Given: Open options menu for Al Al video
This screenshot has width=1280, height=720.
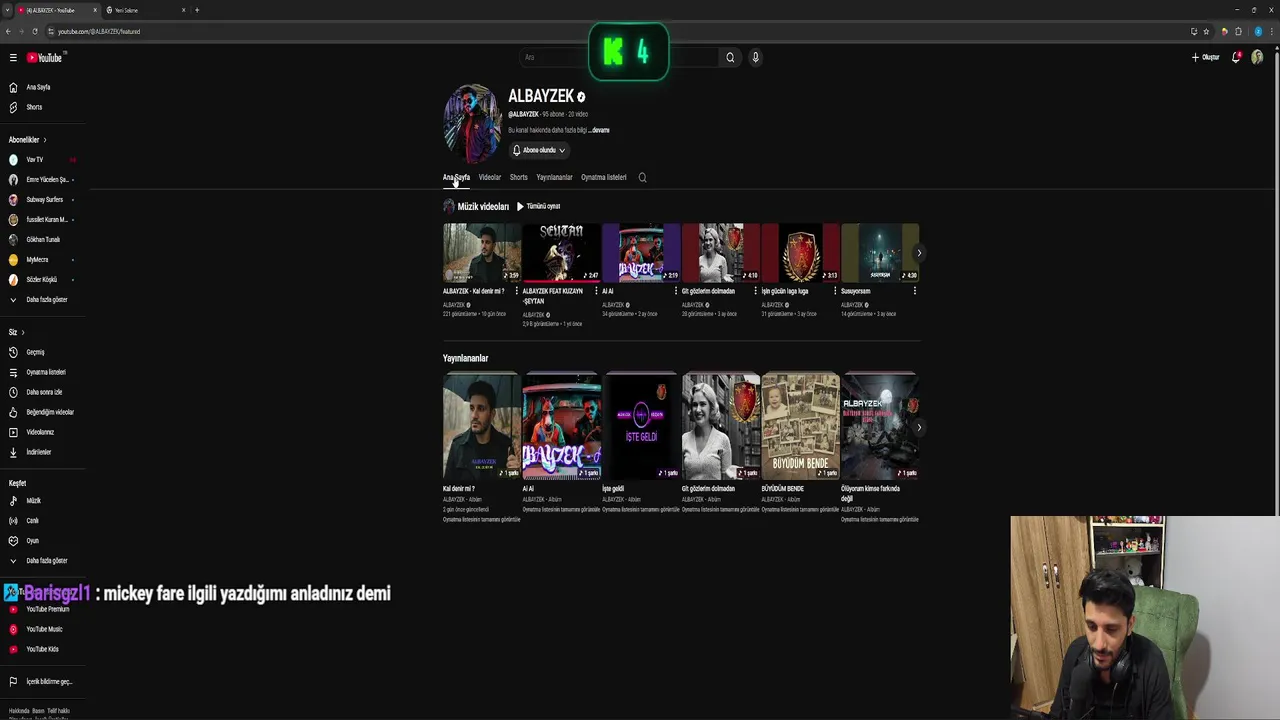Looking at the screenshot, I should tap(675, 291).
